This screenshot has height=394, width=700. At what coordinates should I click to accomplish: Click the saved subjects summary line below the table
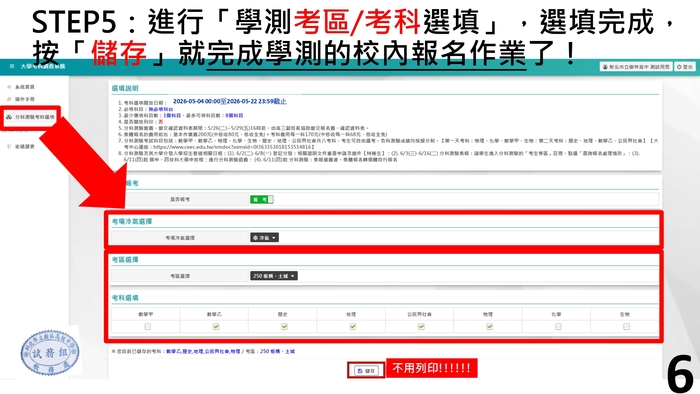click(203, 352)
